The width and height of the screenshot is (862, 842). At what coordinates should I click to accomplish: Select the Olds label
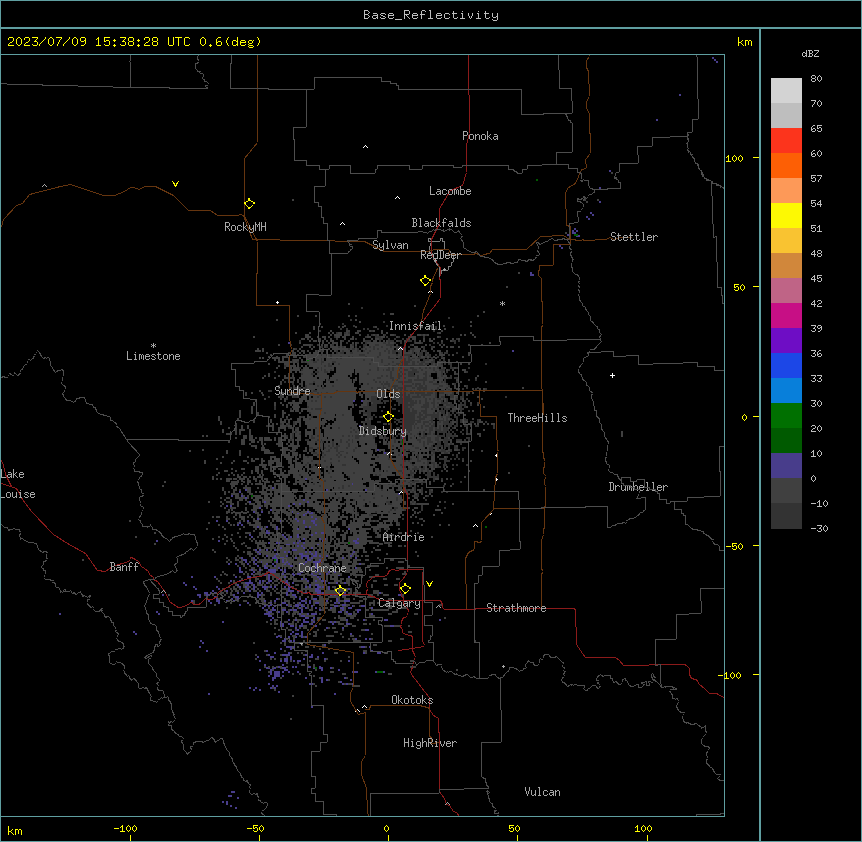click(x=388, y=394)
